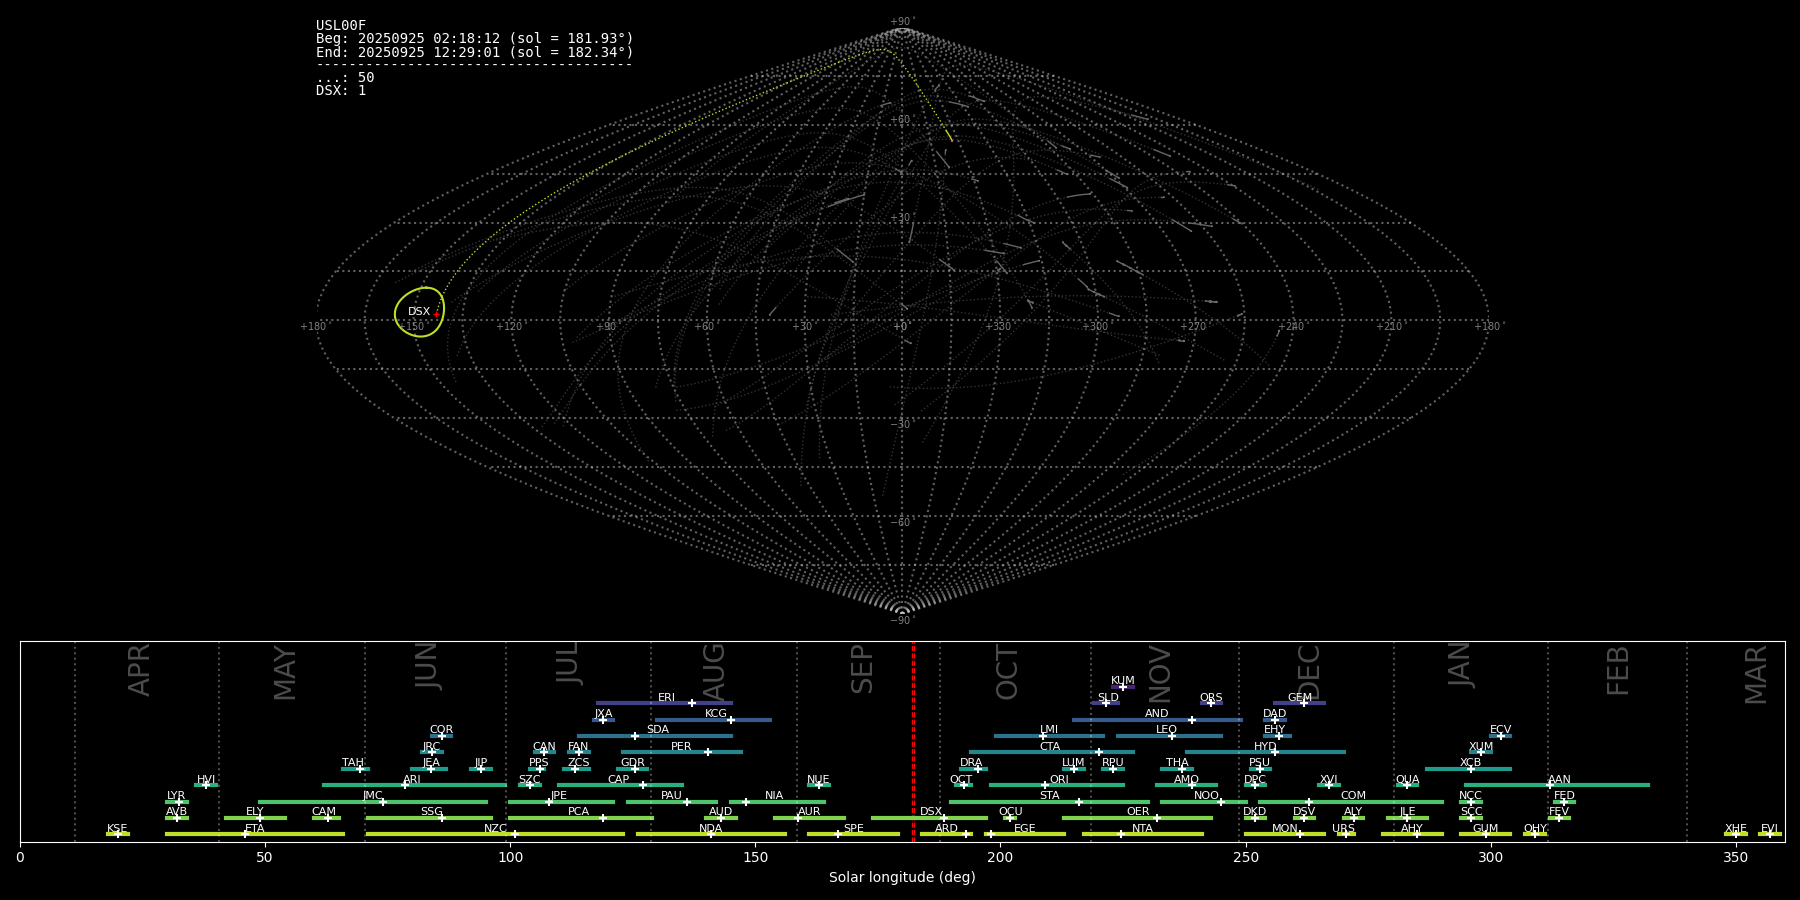1800x900 pixels.
Task: Select the ETA shower label
Action: point(255,829)
